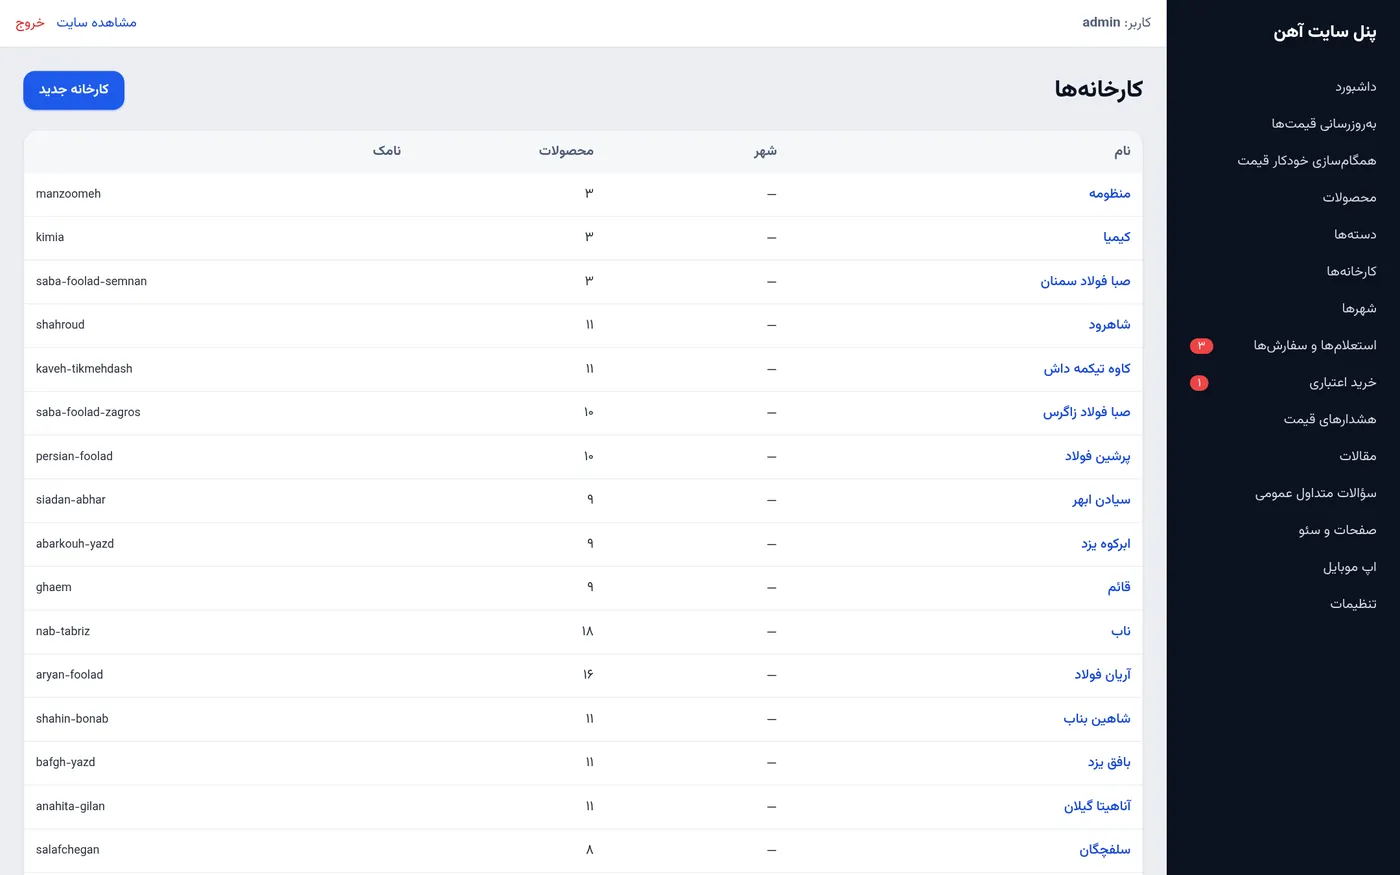The image size is (1400, 875).
Task: Open the پرشین فولاد factory link
Action: click(1097, 457)
